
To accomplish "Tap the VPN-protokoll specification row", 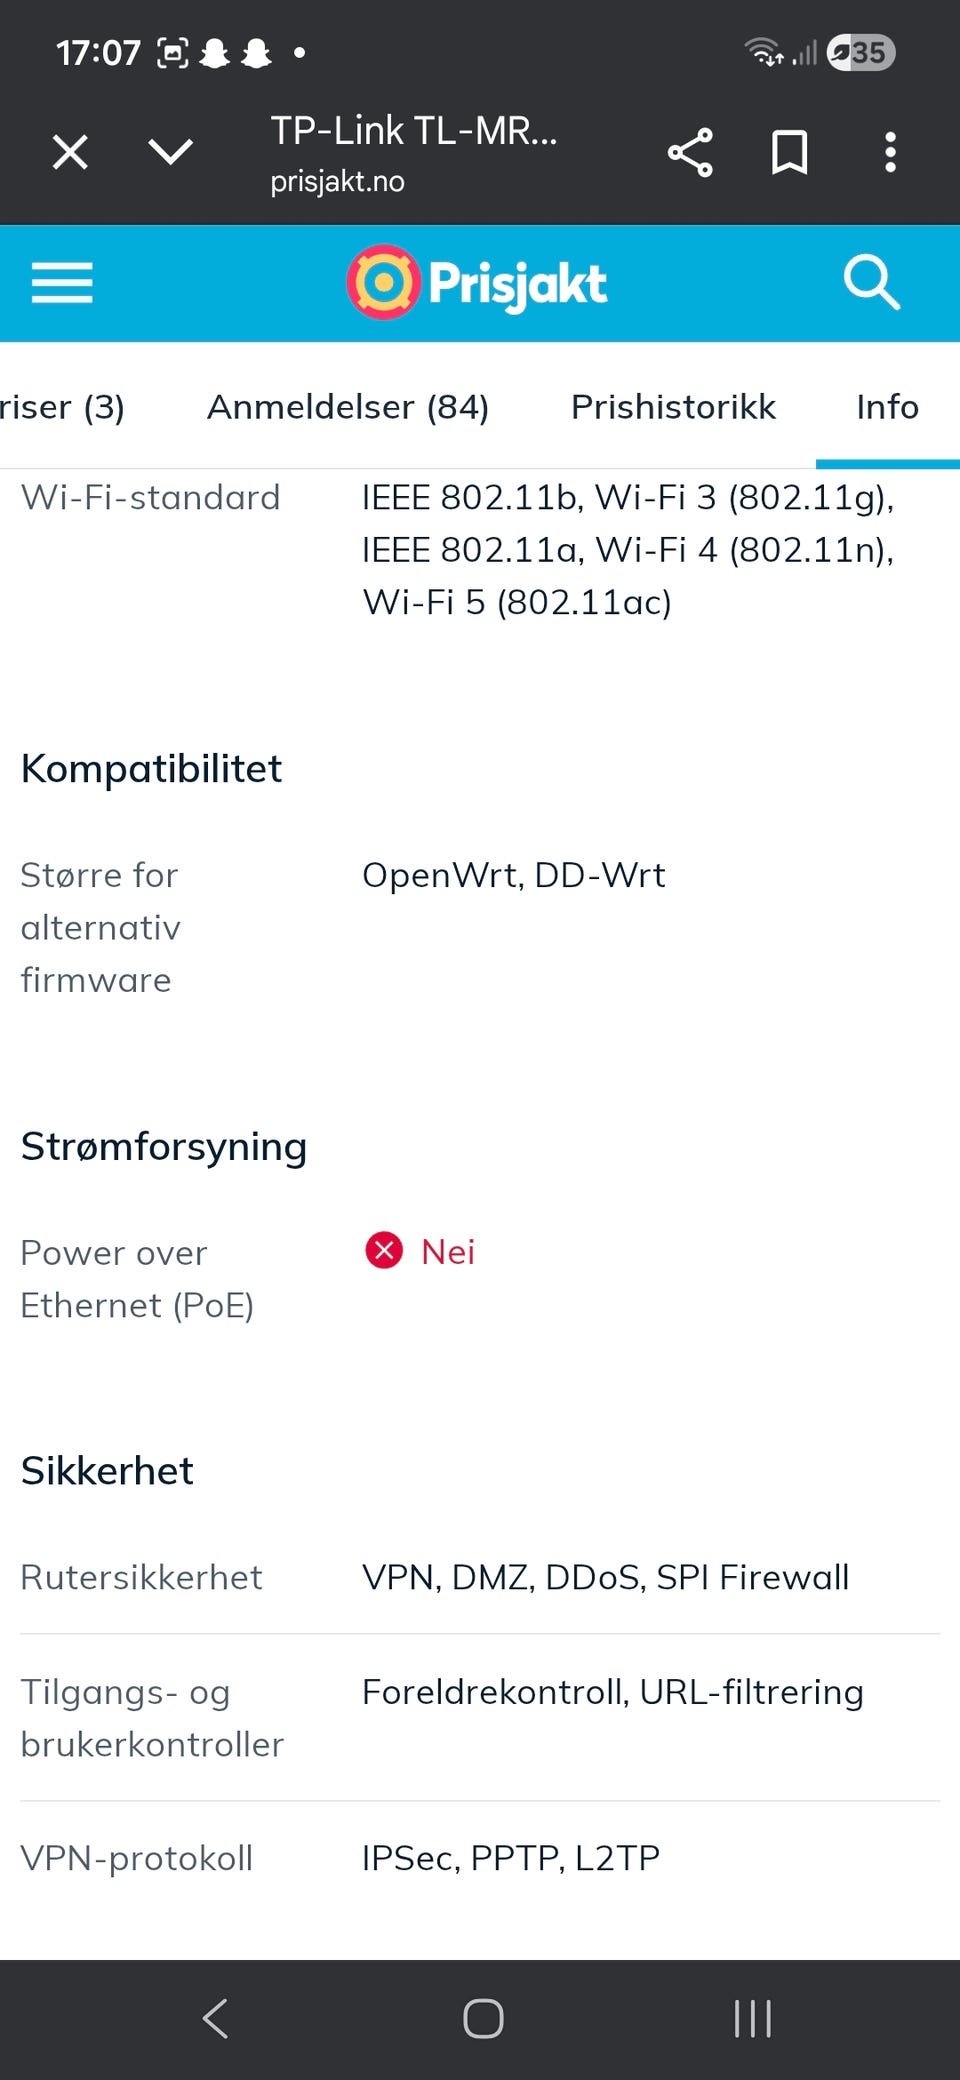I will click(480, 1858).
